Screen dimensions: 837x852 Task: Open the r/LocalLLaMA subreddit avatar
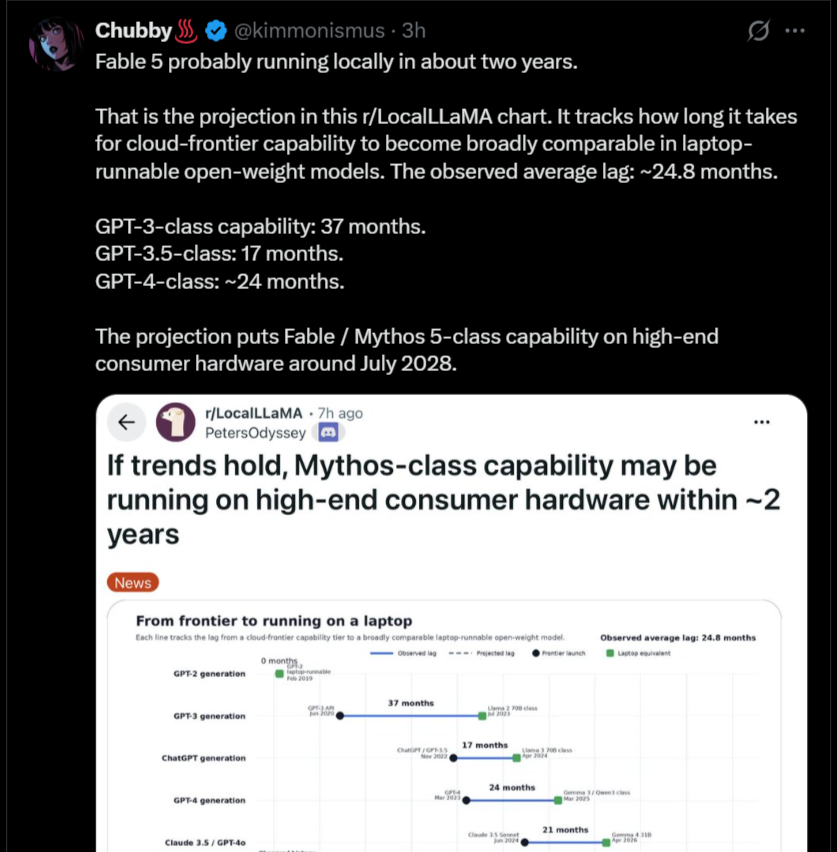(x=176, y=422)
